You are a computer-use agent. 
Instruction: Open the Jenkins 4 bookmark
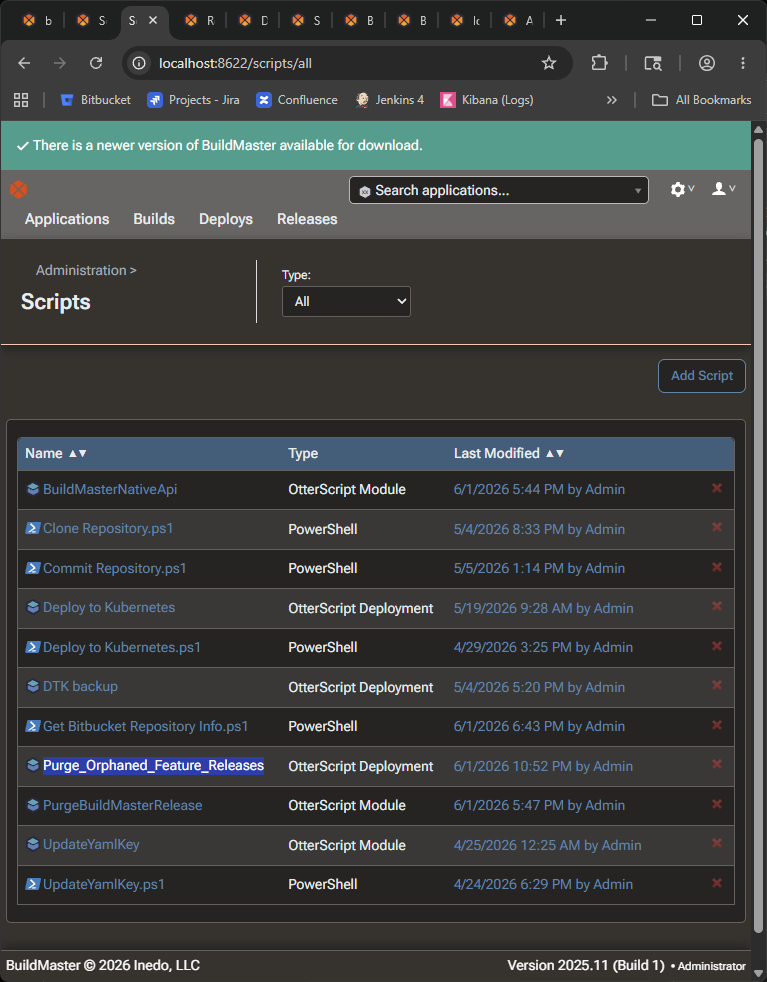coord(389,100)
